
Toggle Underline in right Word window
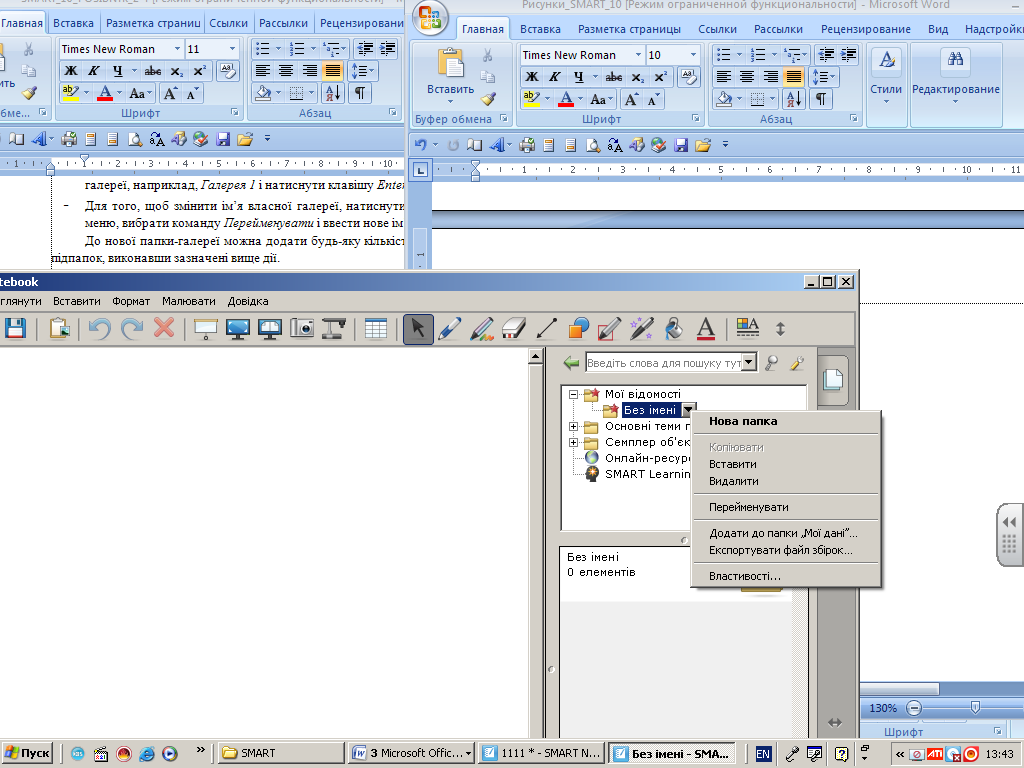click(x=578, y=77)
